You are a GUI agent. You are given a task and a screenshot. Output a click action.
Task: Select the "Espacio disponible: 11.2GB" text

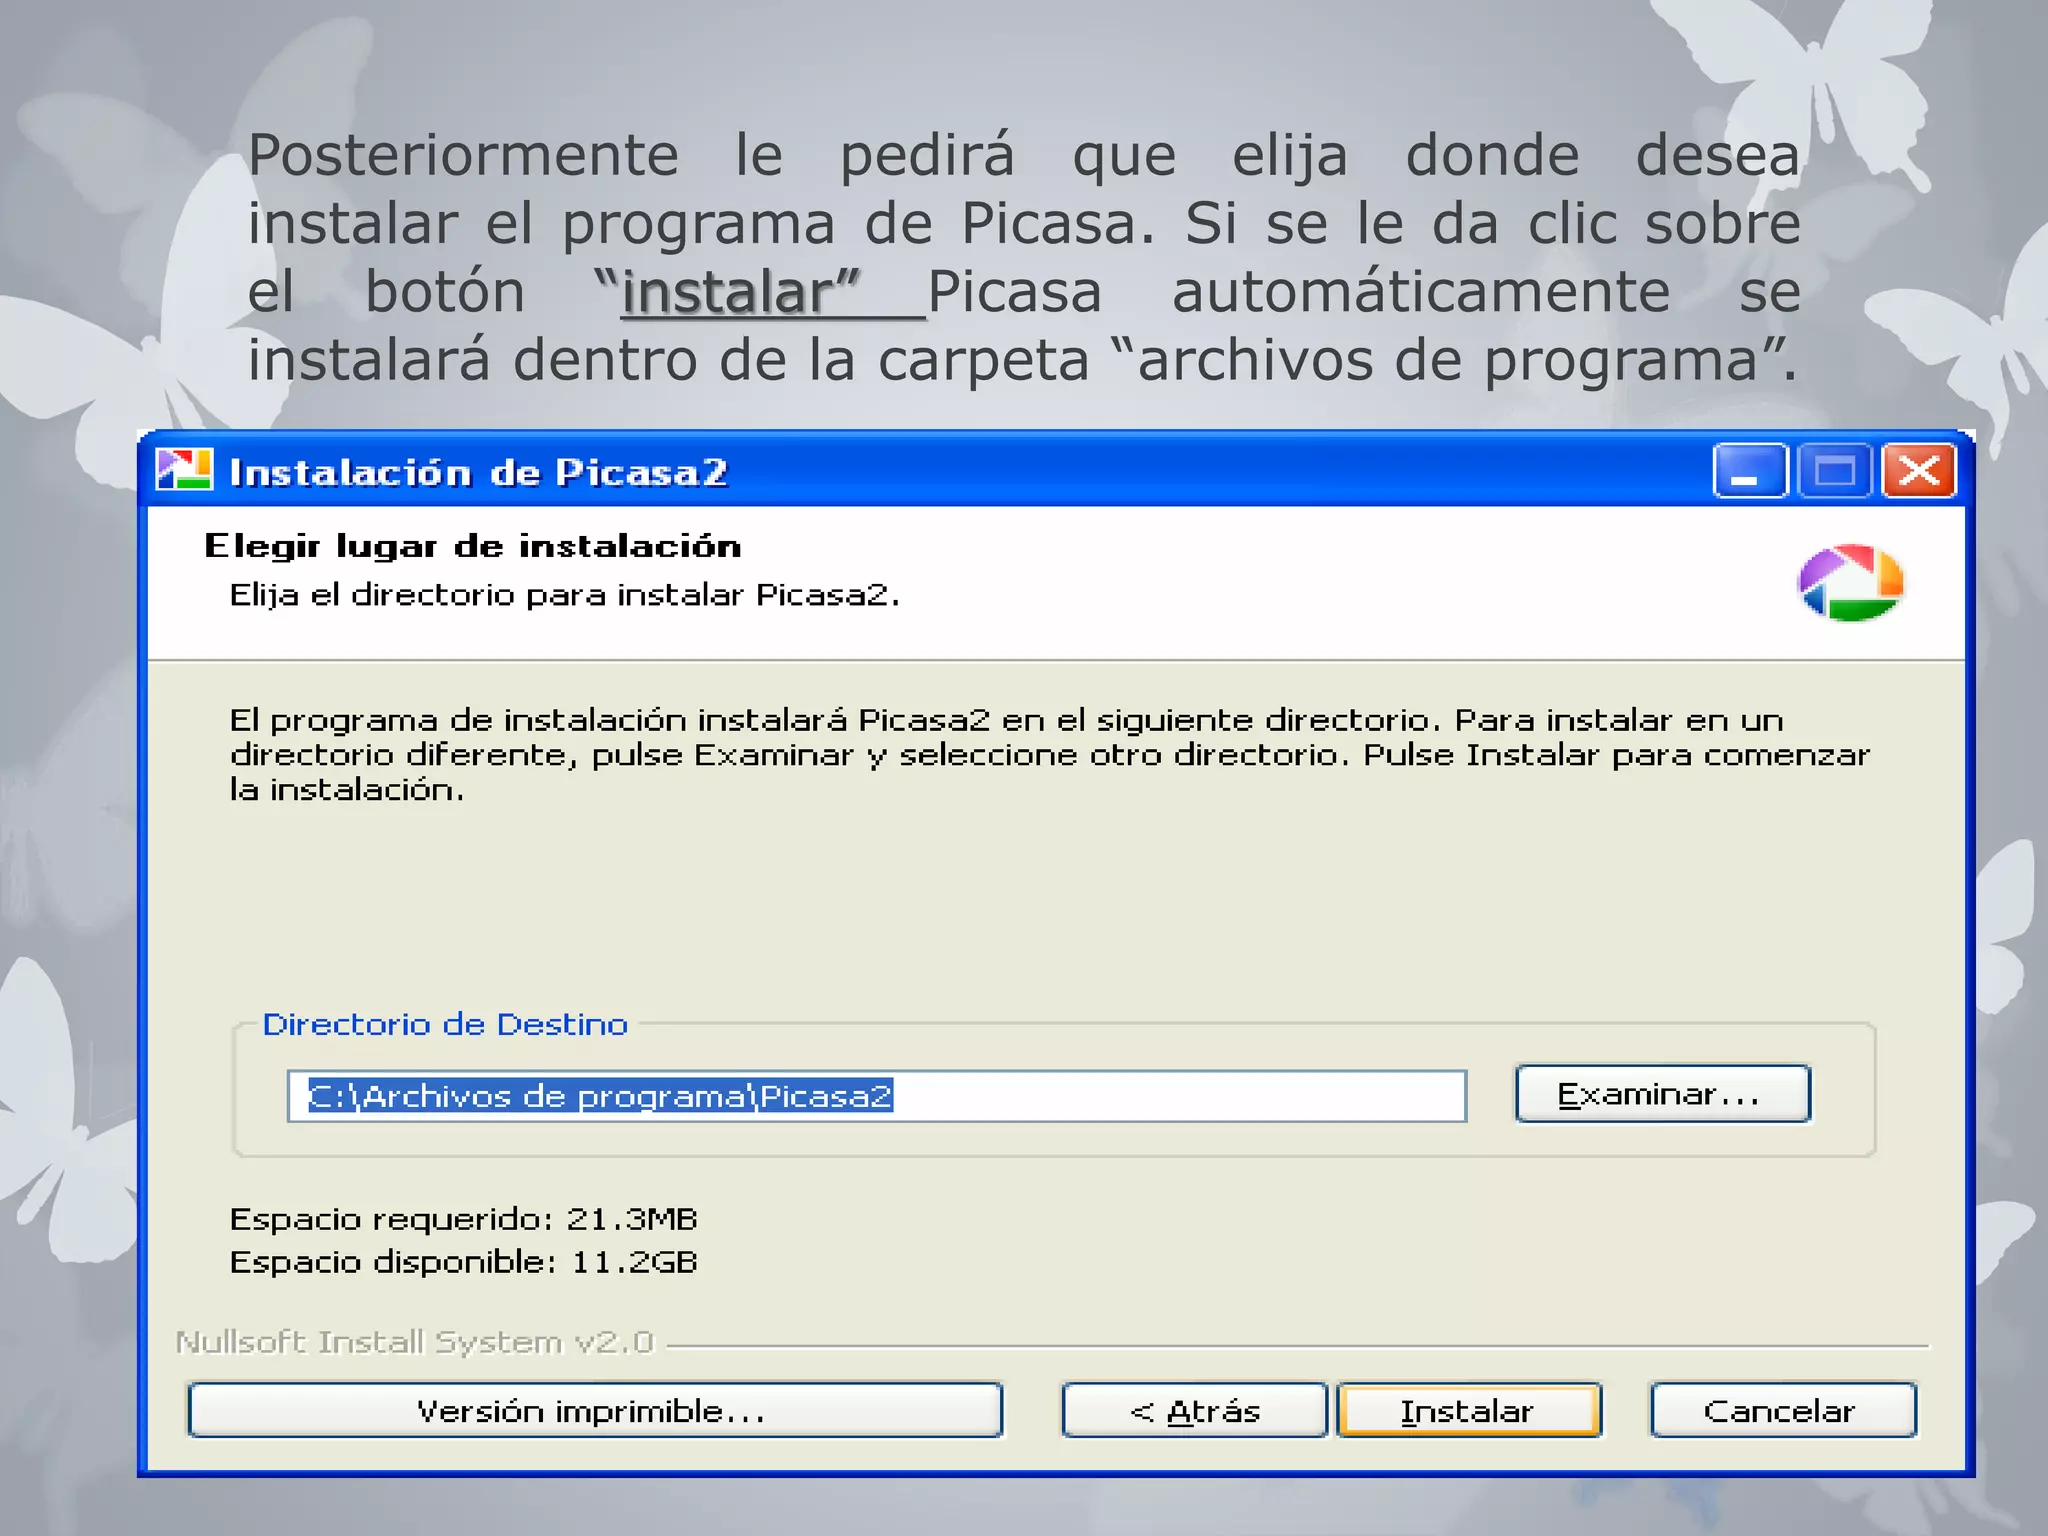click(x=463, y=1262)
